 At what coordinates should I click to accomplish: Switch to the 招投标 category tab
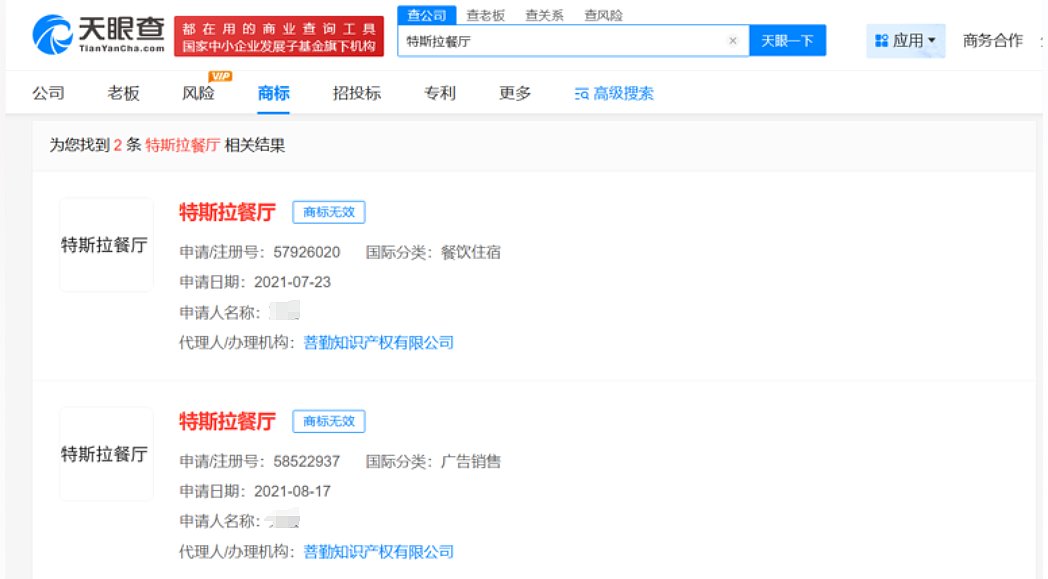356,93
